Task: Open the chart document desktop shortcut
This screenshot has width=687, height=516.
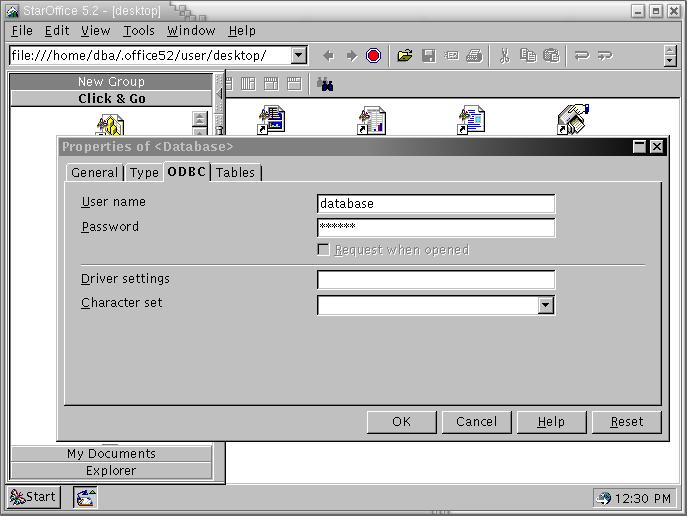Action: click(x=372, y=119)
